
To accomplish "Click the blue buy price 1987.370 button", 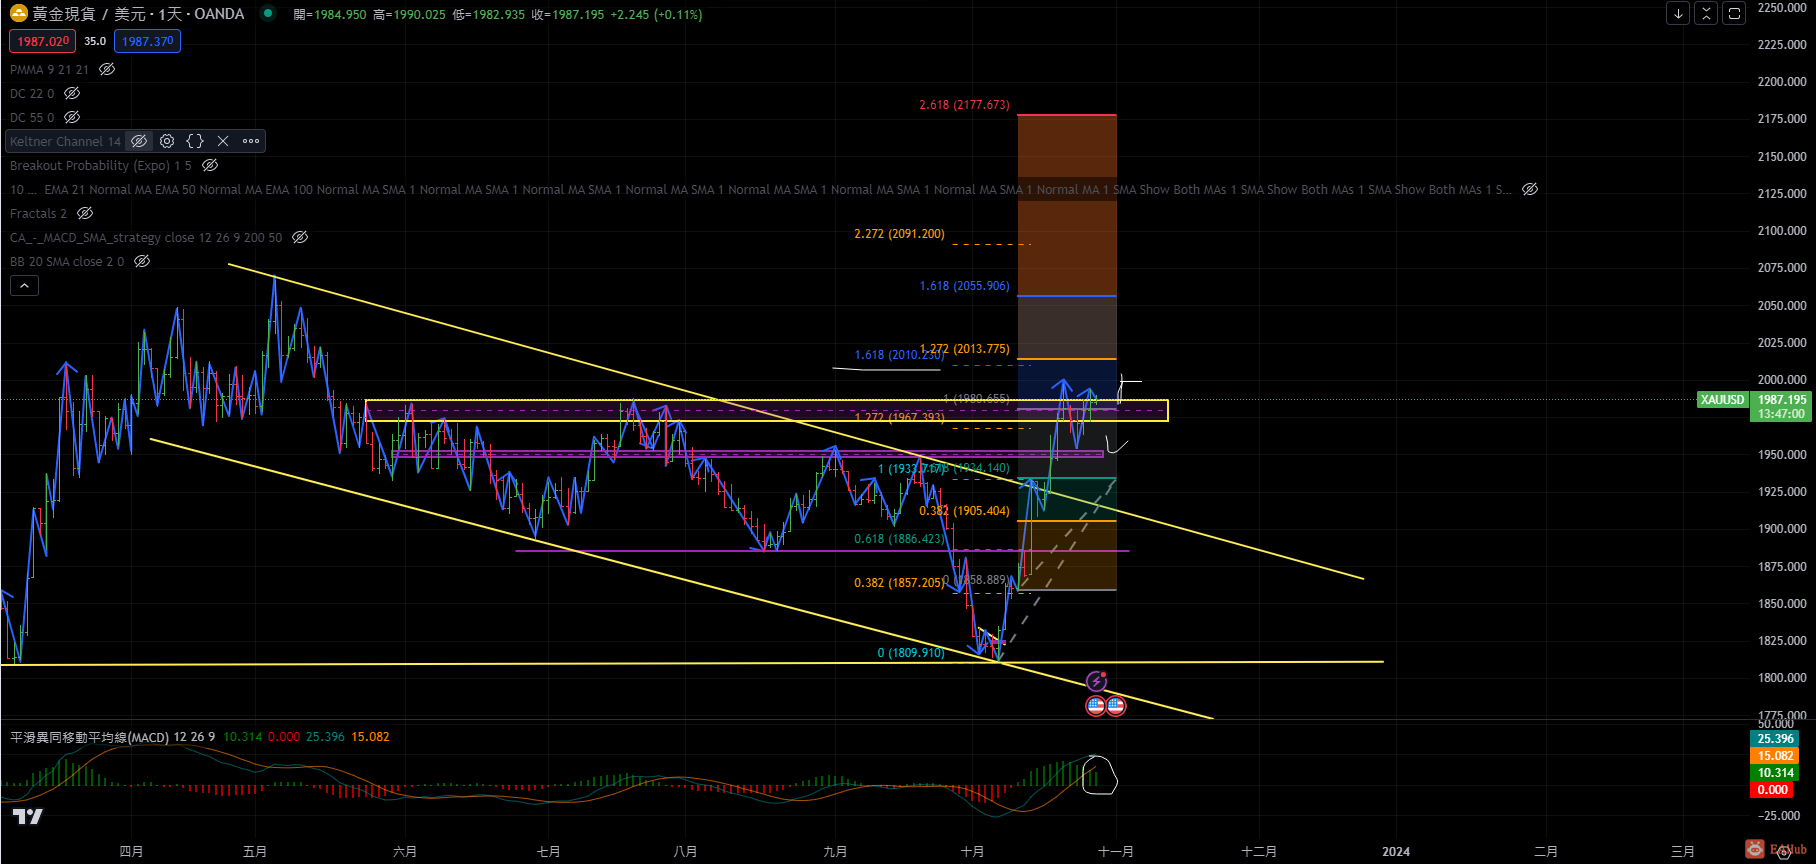I will [x=147, y=41].
